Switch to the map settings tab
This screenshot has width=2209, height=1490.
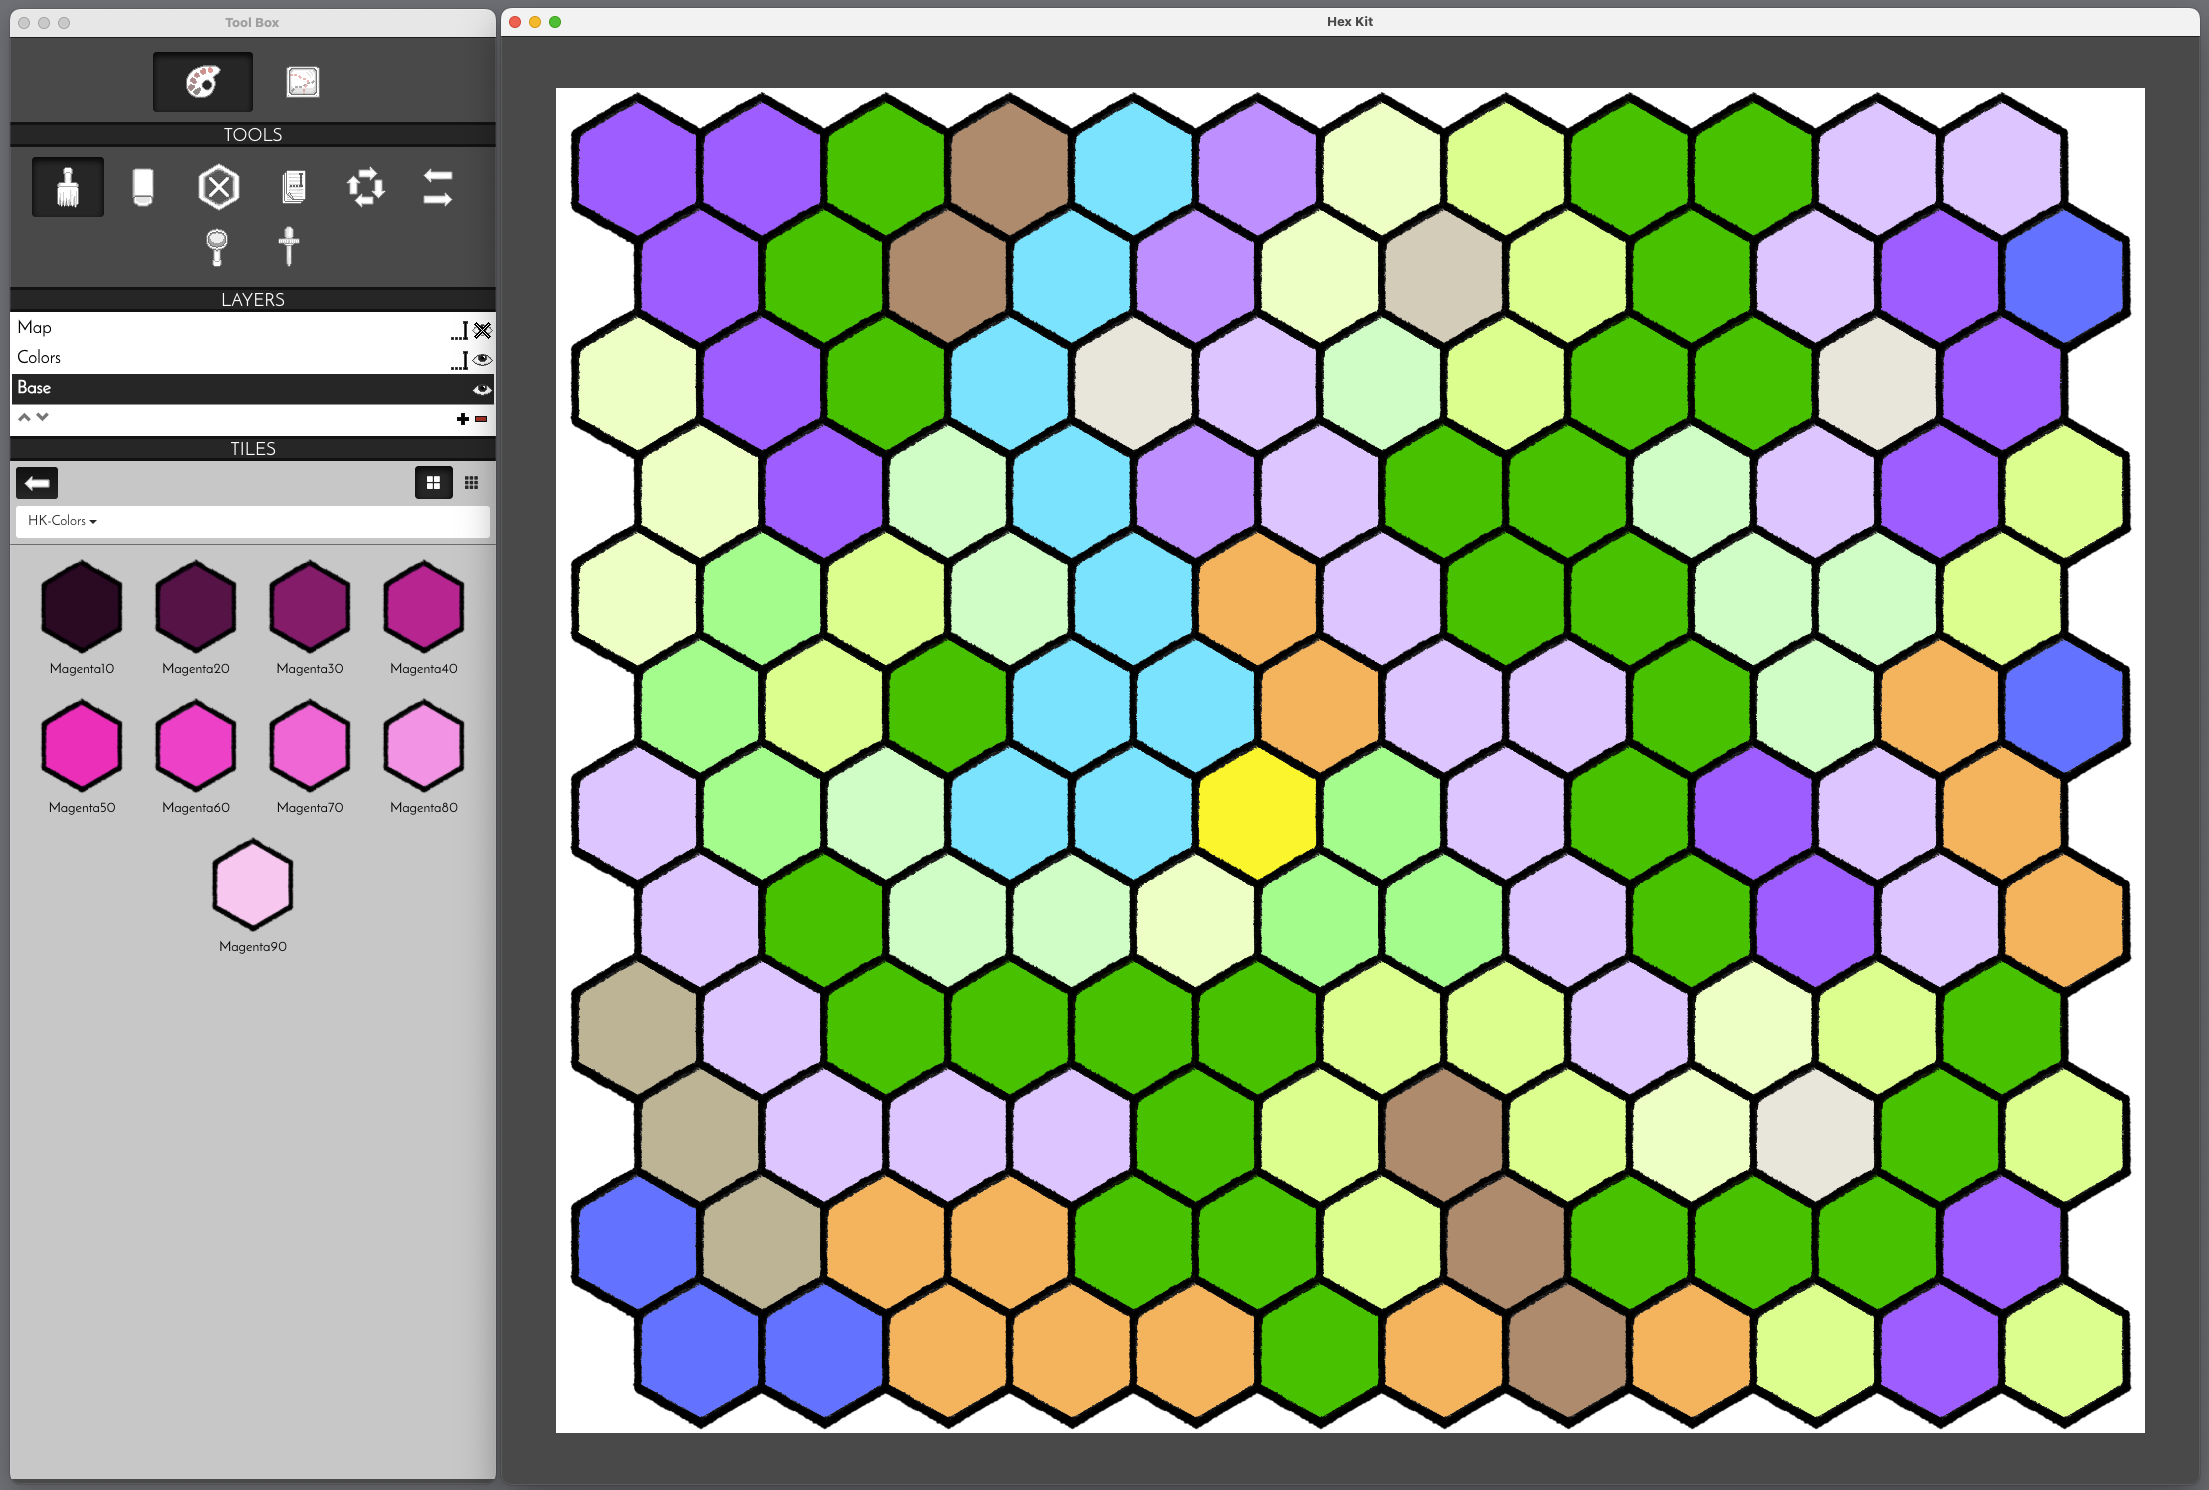[x=302, y=82]
